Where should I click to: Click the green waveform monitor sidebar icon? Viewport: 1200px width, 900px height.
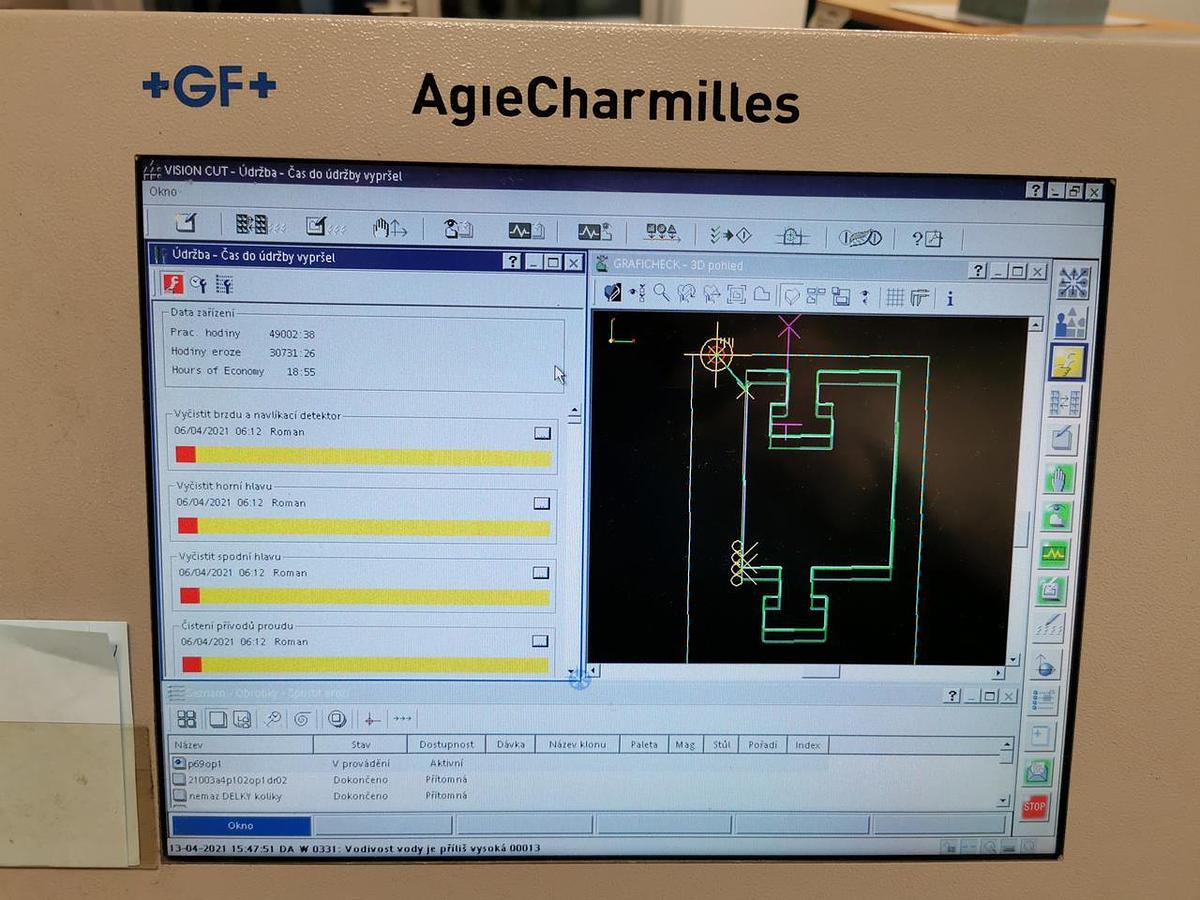point(1053,553)
